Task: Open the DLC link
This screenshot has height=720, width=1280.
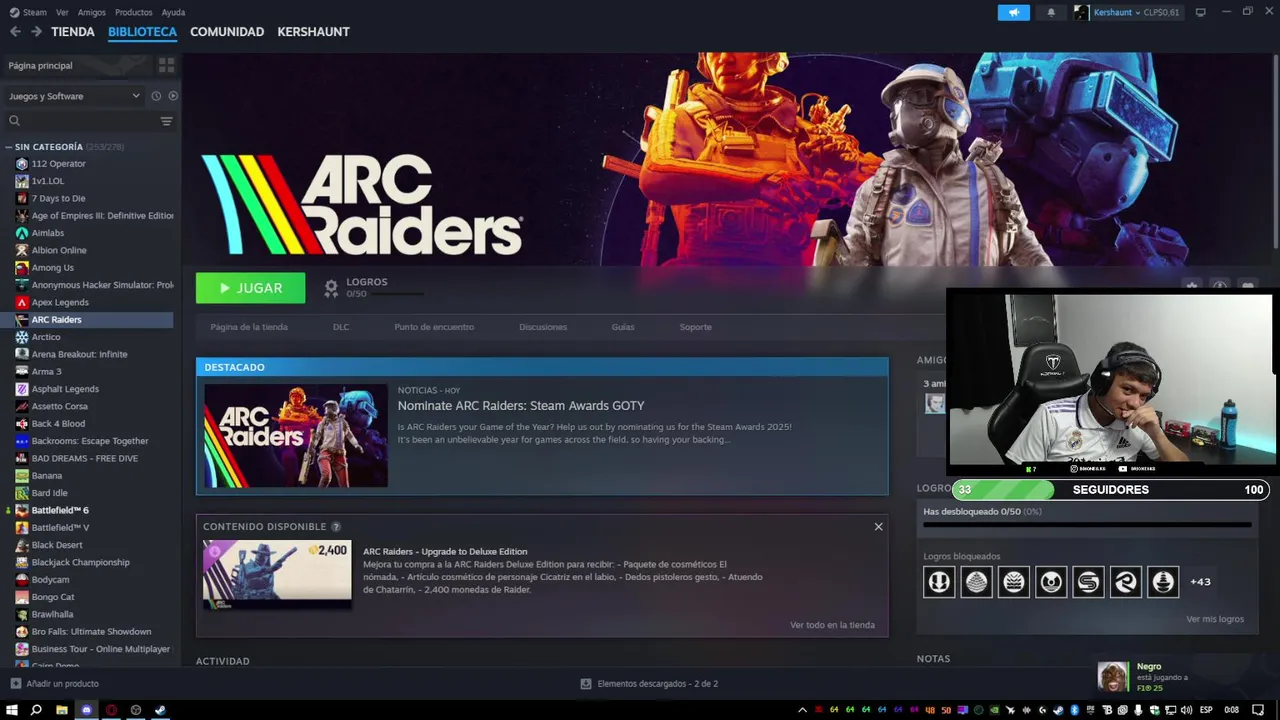Action: coord(341,327)
